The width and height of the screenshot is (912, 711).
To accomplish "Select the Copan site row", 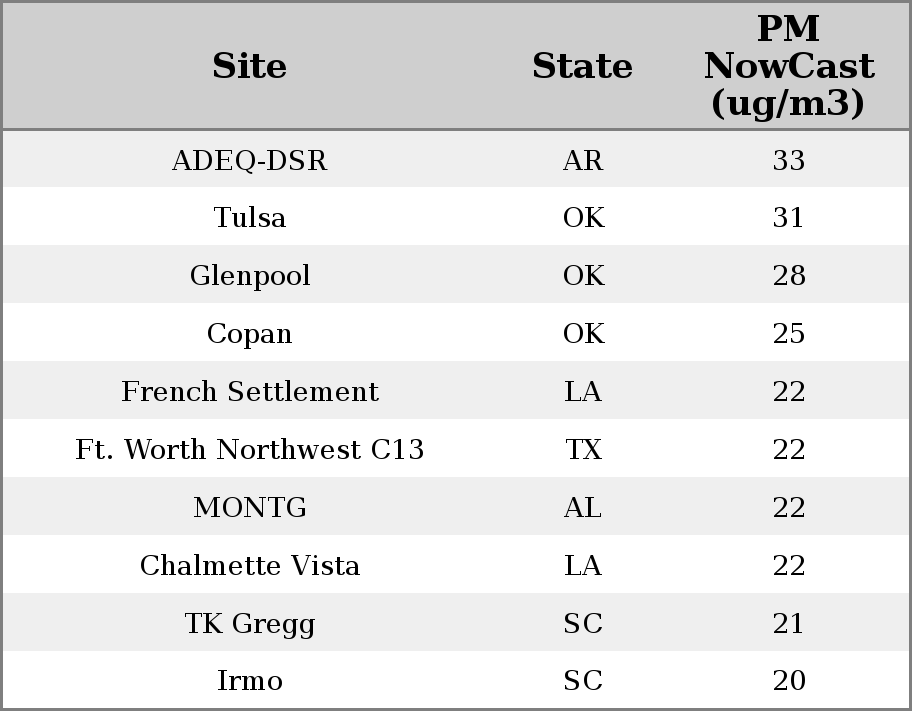I will point(249,334).
